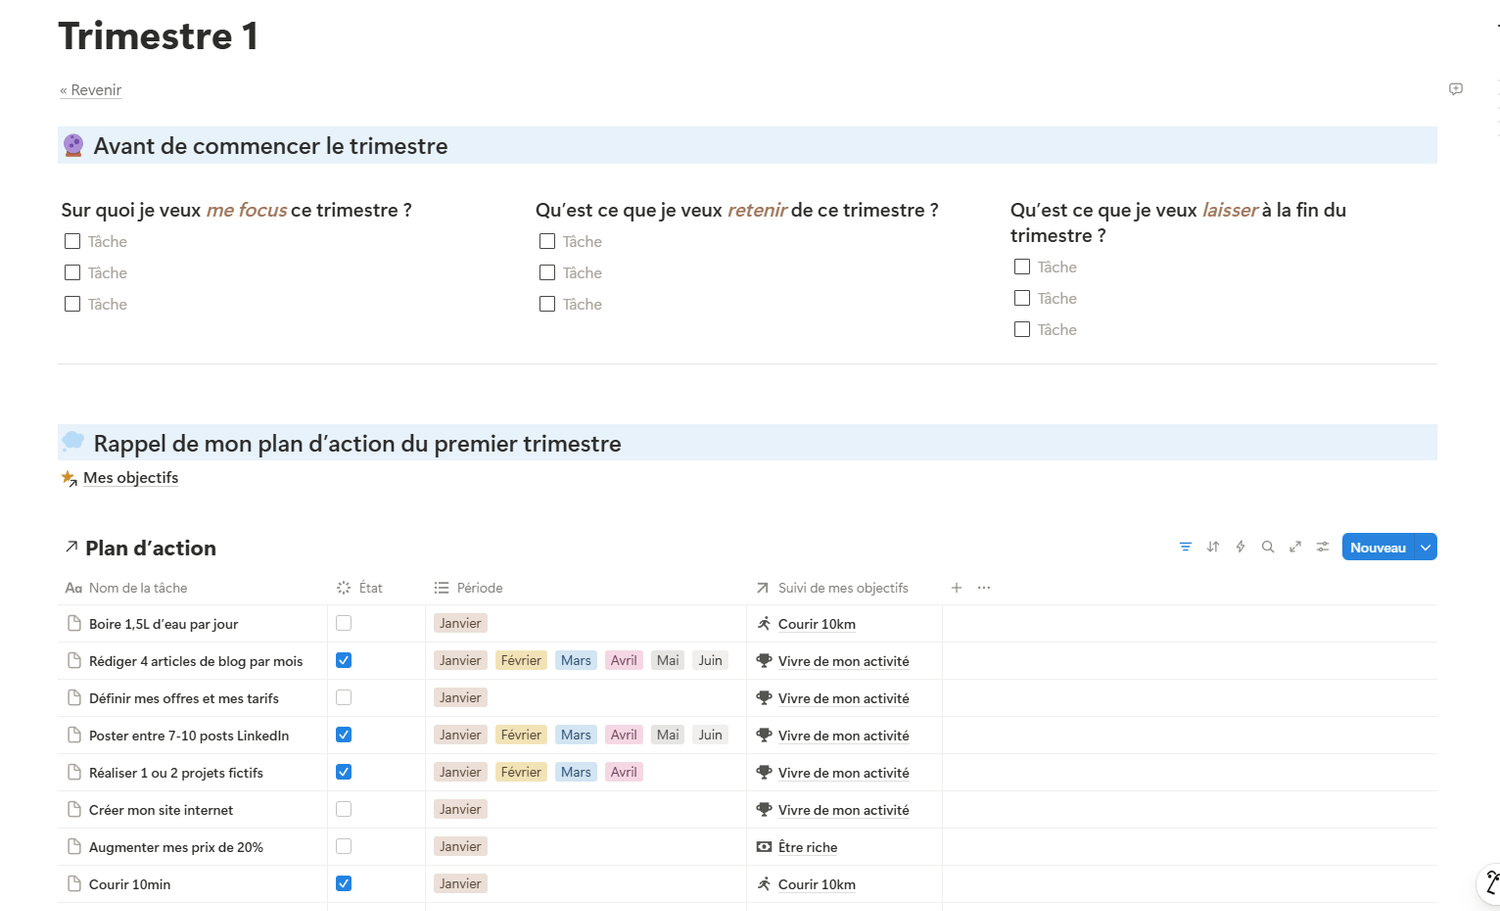Uncheck the Courir 10min task checkbox
The width and height of the screenshot is (1500, 911).
pyautogui.click(x=344, y=884)
